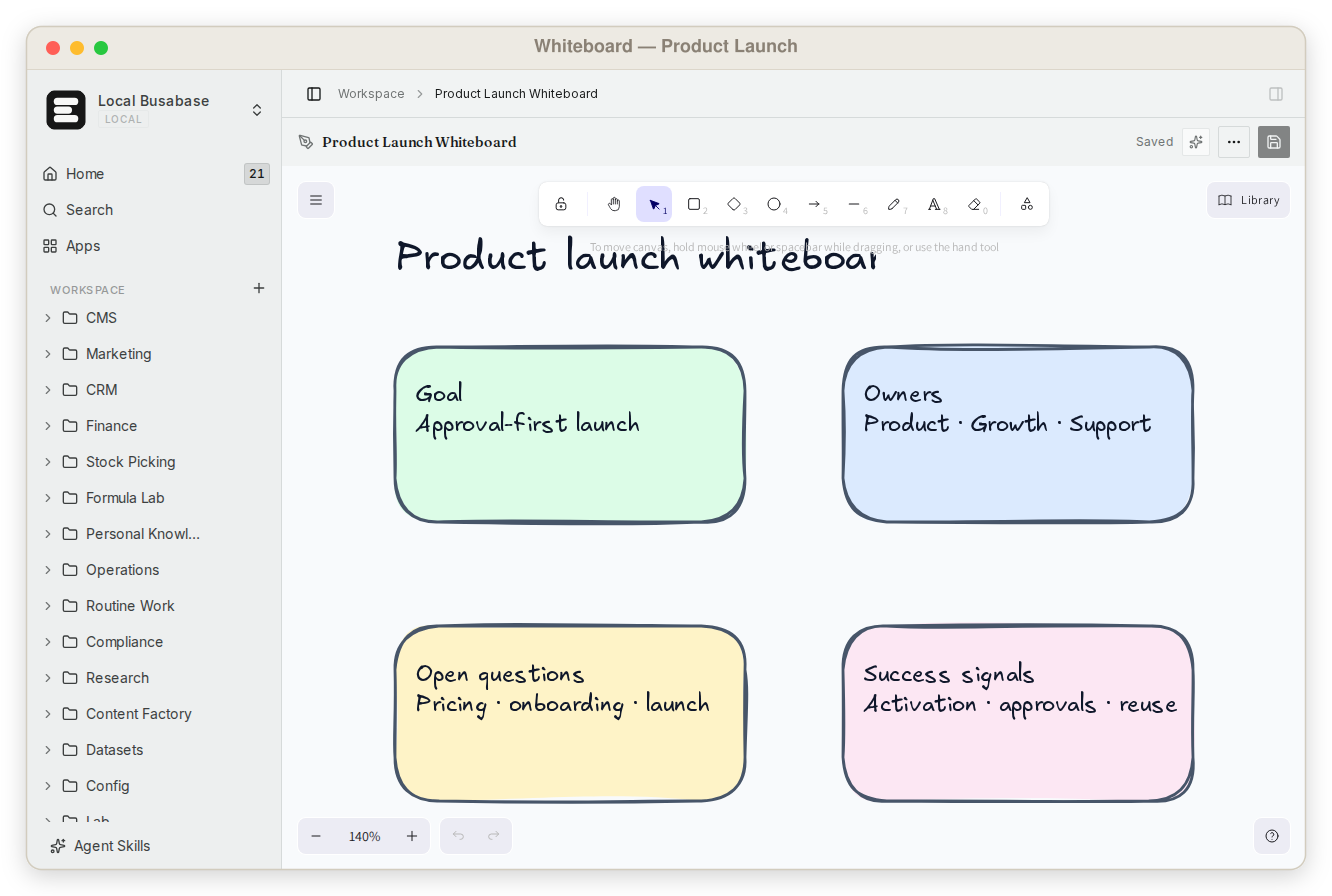This screenshot has height=896, width=1332.
Task: Open the three-dots more options menu
Action: click(x=1234, y=142)
